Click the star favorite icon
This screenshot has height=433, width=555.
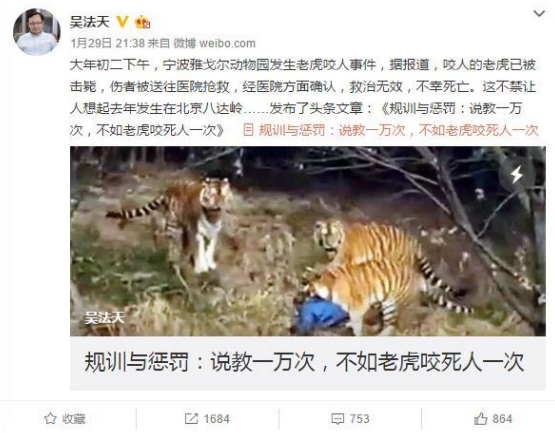click(x=50, y=418)
